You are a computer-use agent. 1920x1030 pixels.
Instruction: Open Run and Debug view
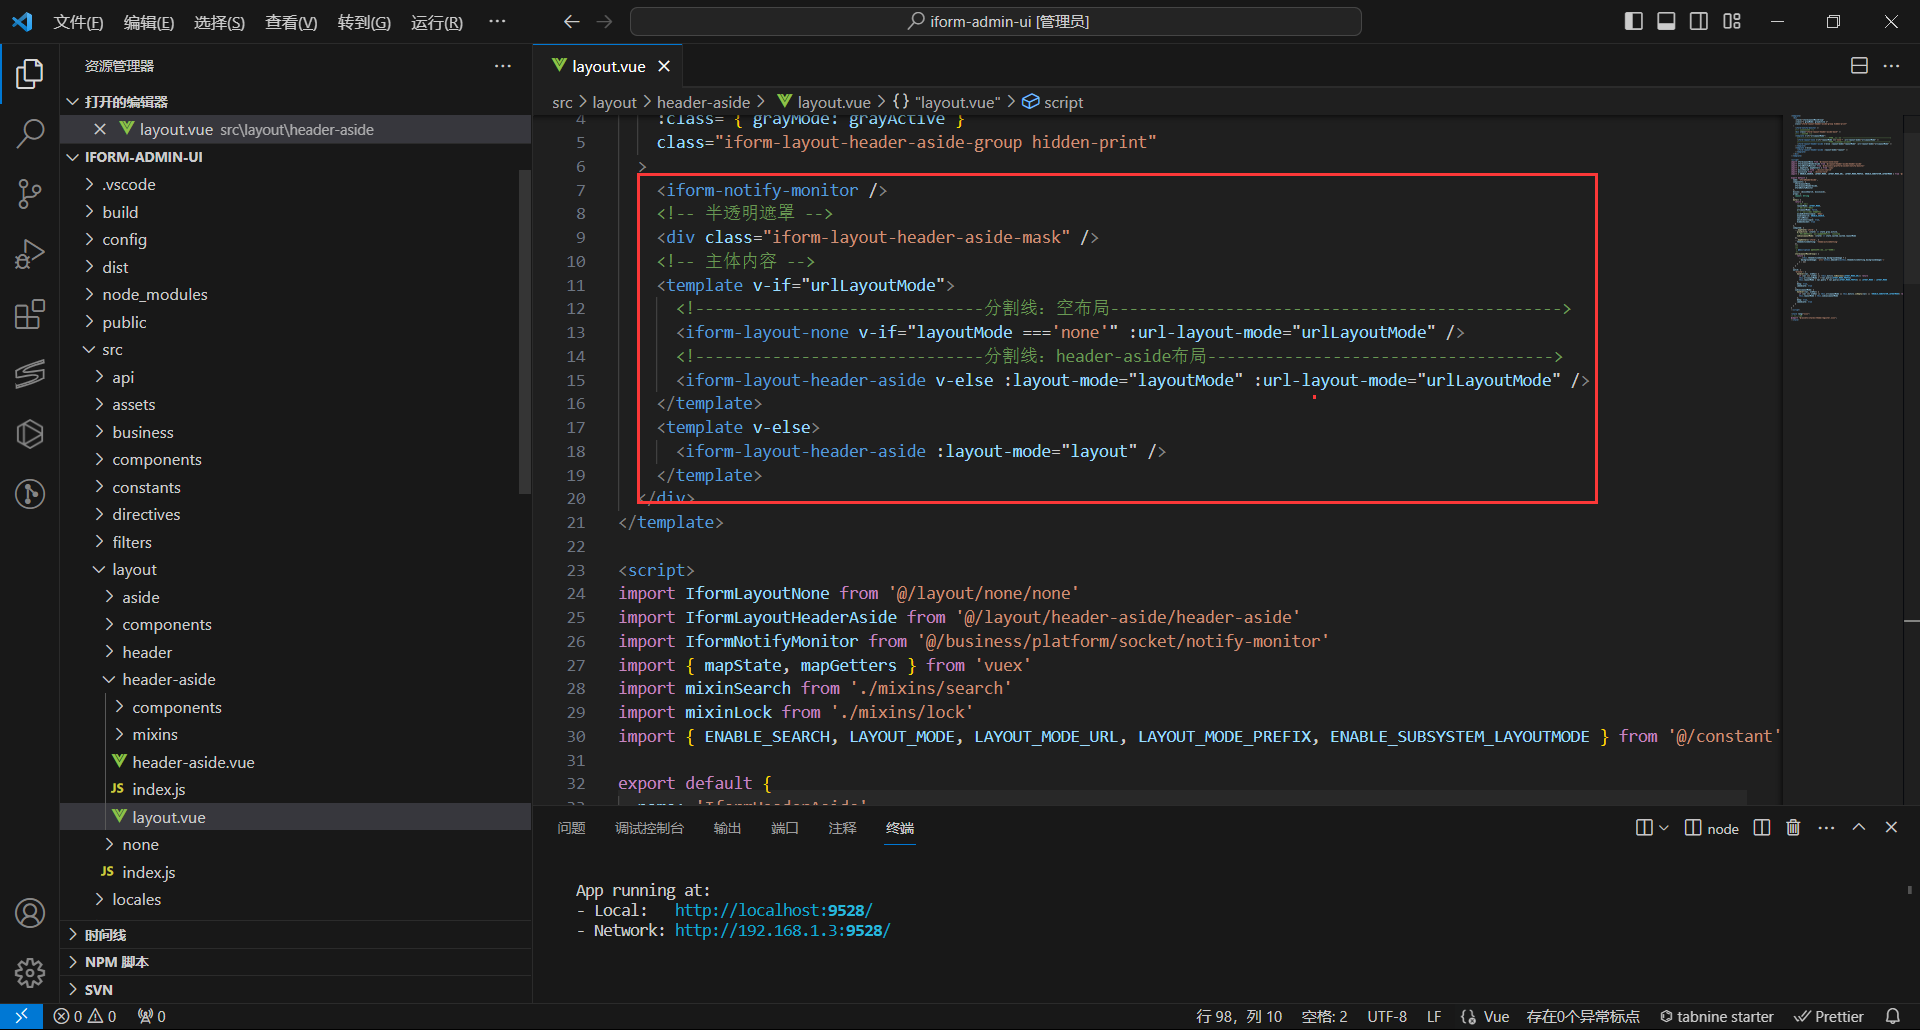pyautogui.click(x=30, y=254)
